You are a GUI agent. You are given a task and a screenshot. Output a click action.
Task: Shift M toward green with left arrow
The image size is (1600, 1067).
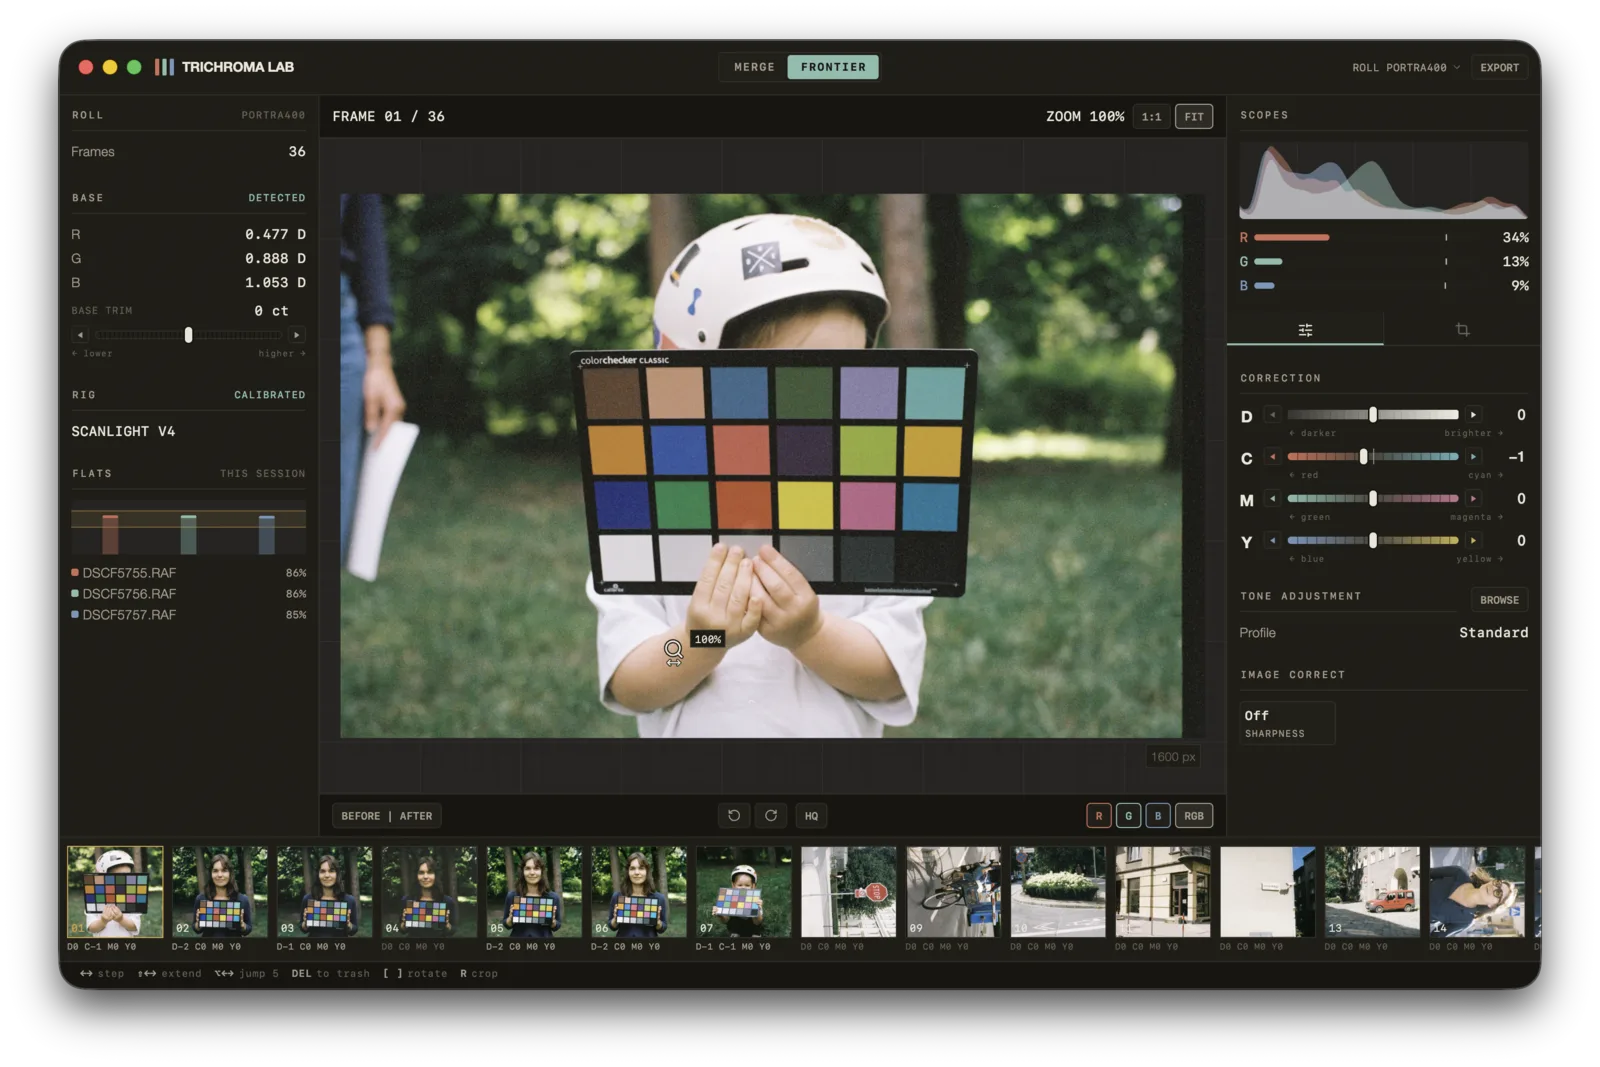tap(1273, 499)
